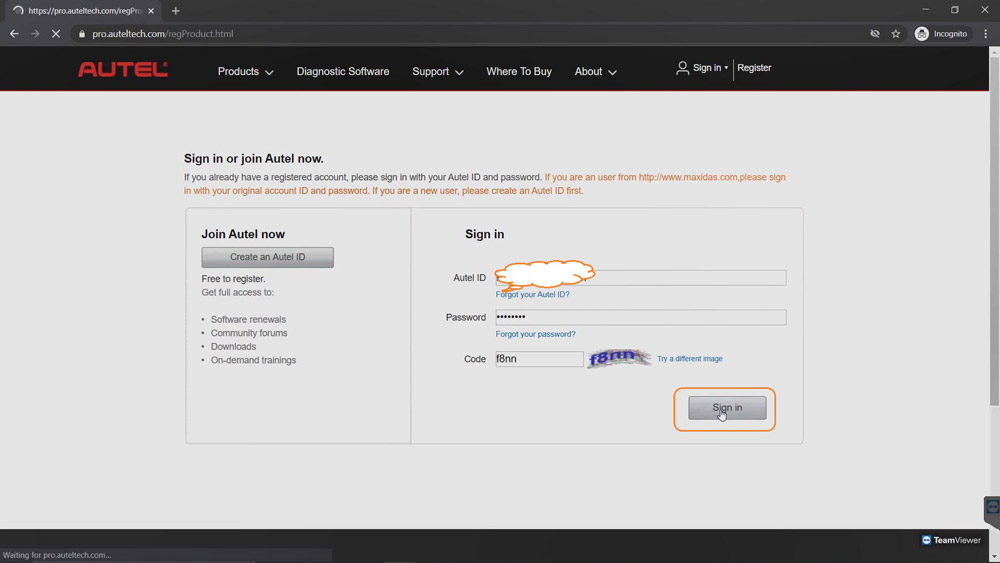
Task: Open the Chrome three-dot menu
Action: click(985, 34)
